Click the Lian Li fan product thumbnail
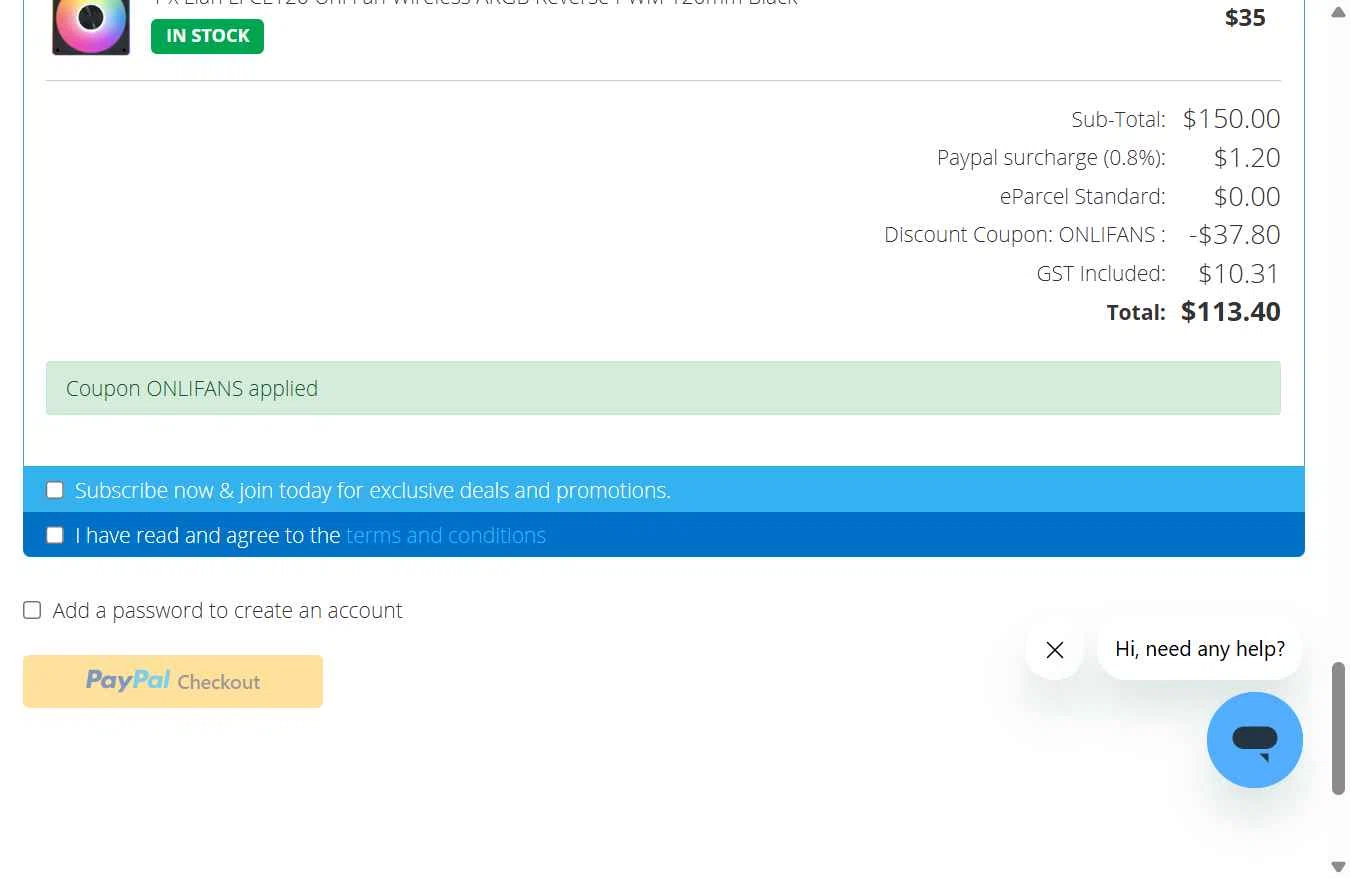The width and height of the screenshot is (1350, 878). point(91,27)
